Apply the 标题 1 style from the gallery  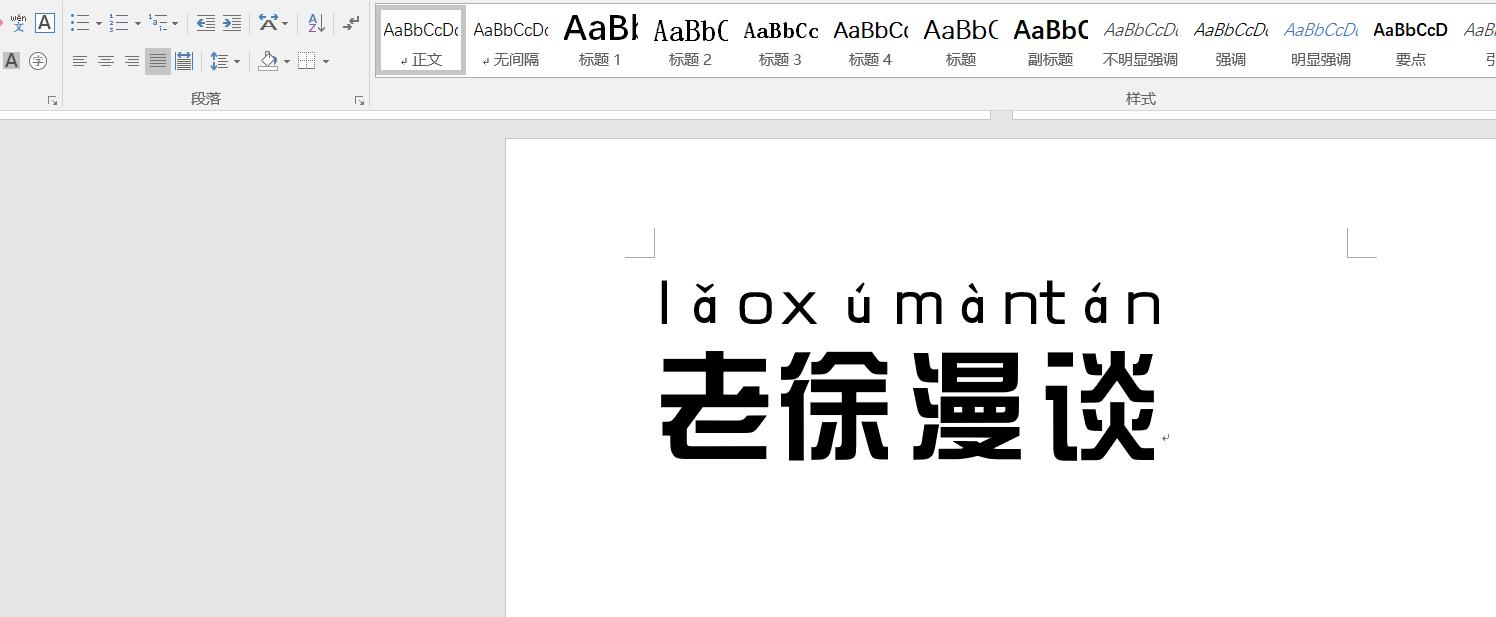coord(600,40)
